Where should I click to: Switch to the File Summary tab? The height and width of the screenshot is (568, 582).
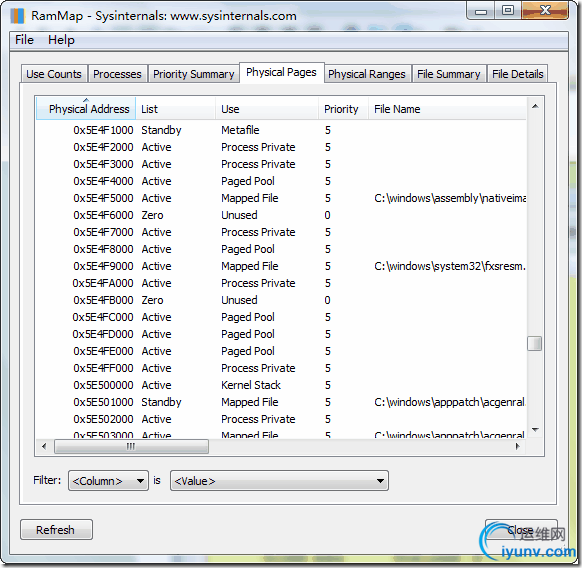pos(448,74)
